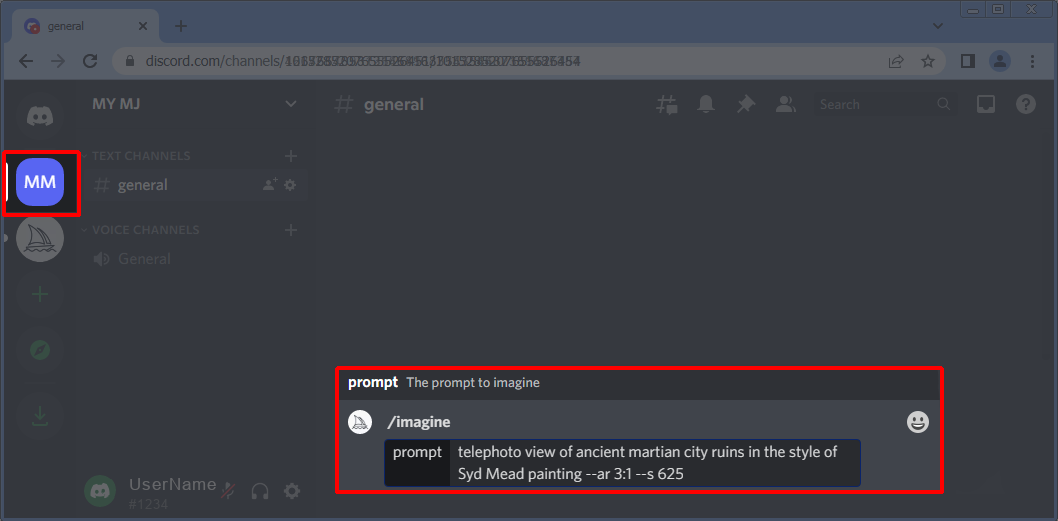The width and height of the screenshot is (1058, 521).
Task: Open the emoji picker smiley face
Action: click(918, 422)
